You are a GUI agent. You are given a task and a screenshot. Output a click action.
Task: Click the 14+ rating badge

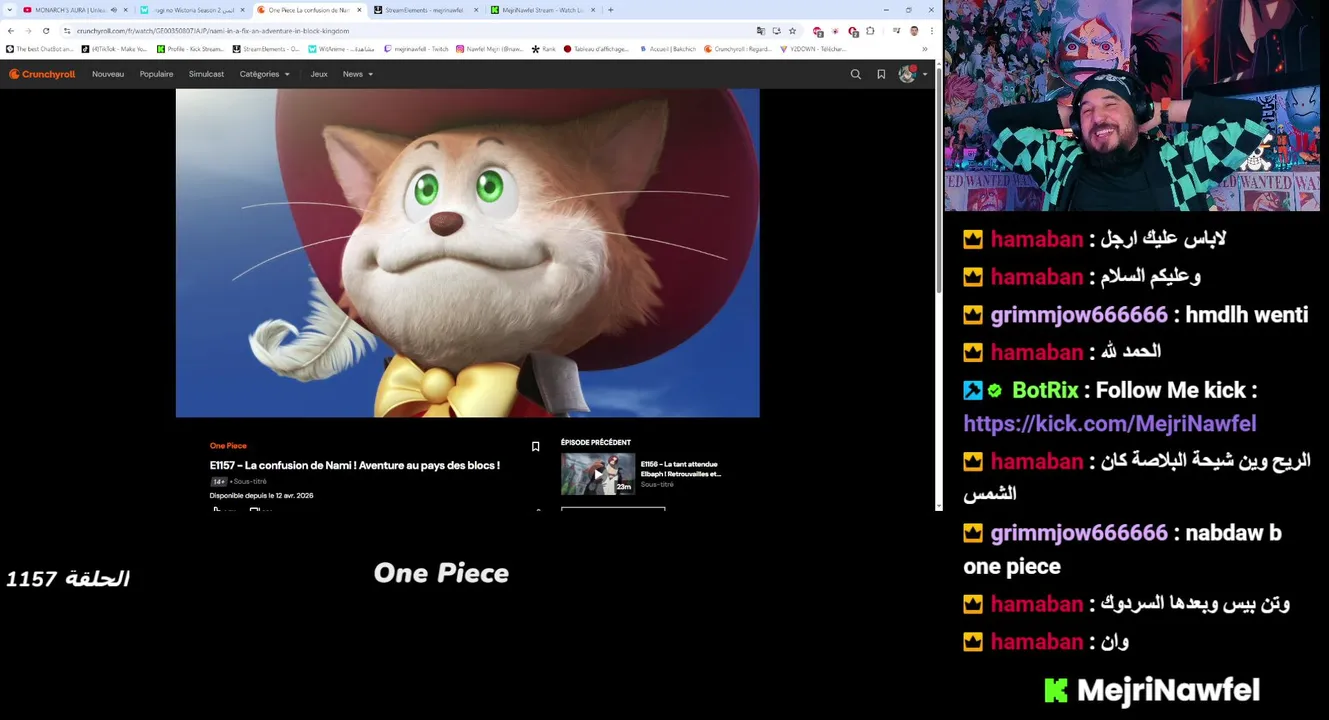point(218,481)
